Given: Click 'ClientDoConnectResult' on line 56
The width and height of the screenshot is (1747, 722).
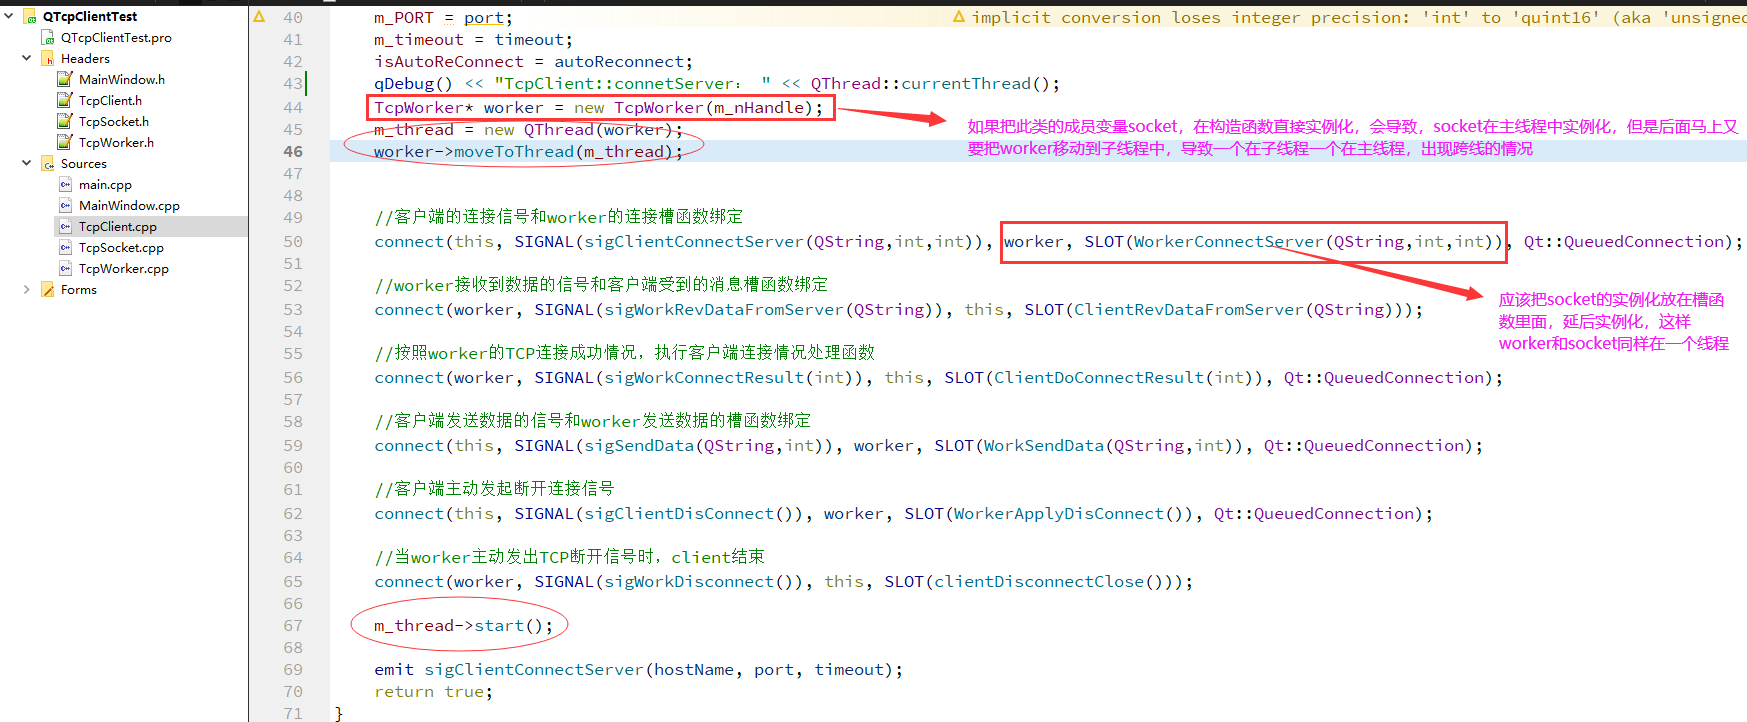Looking at the screenshot, I should pyautogui.click(x=1099, y=377).
